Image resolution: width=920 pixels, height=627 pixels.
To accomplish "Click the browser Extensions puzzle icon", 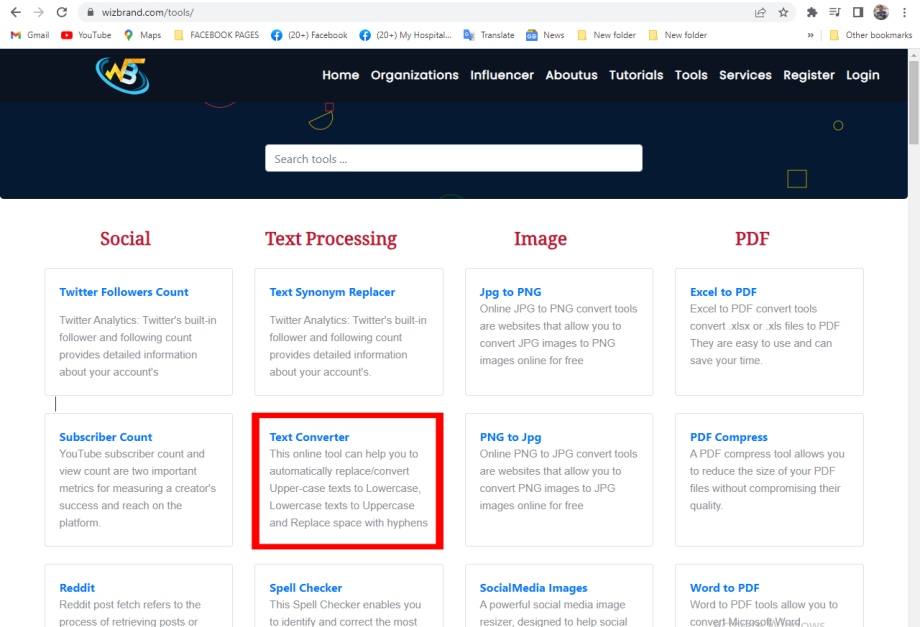I will (811, 12).
